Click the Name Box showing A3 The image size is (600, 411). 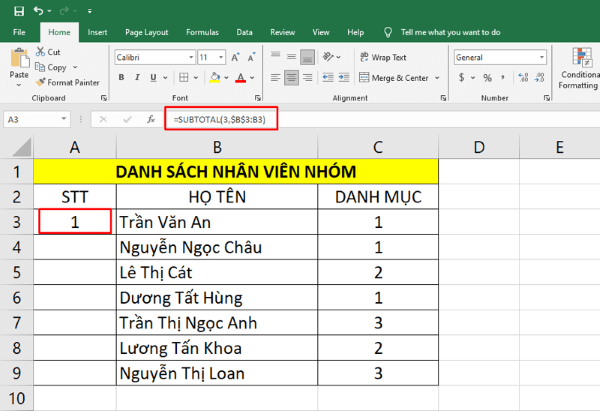(x=37, y=119)
